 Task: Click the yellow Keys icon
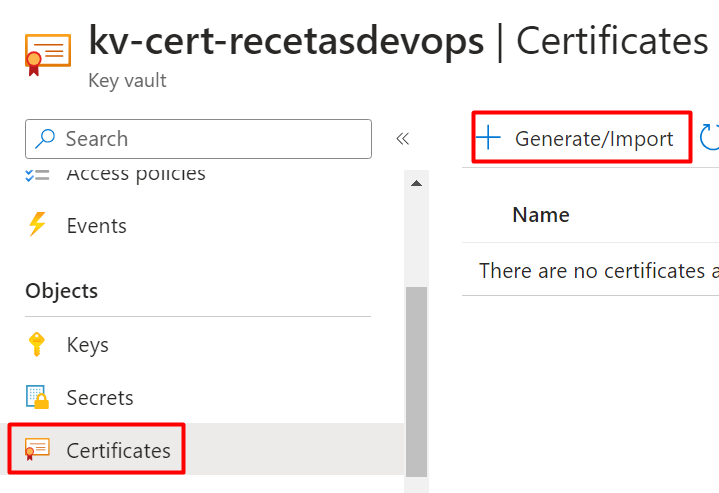(x=37, y=344)
